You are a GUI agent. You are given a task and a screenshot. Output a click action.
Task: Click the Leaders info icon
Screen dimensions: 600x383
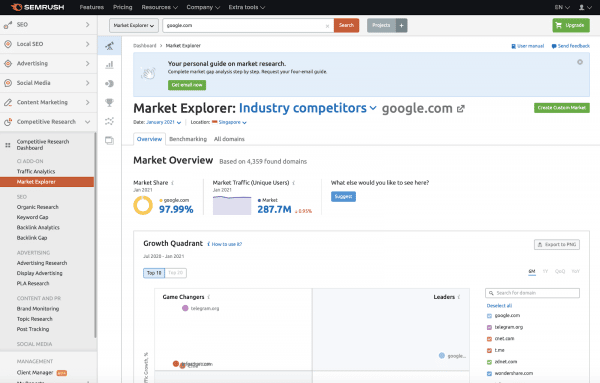[x=459, y=297]
